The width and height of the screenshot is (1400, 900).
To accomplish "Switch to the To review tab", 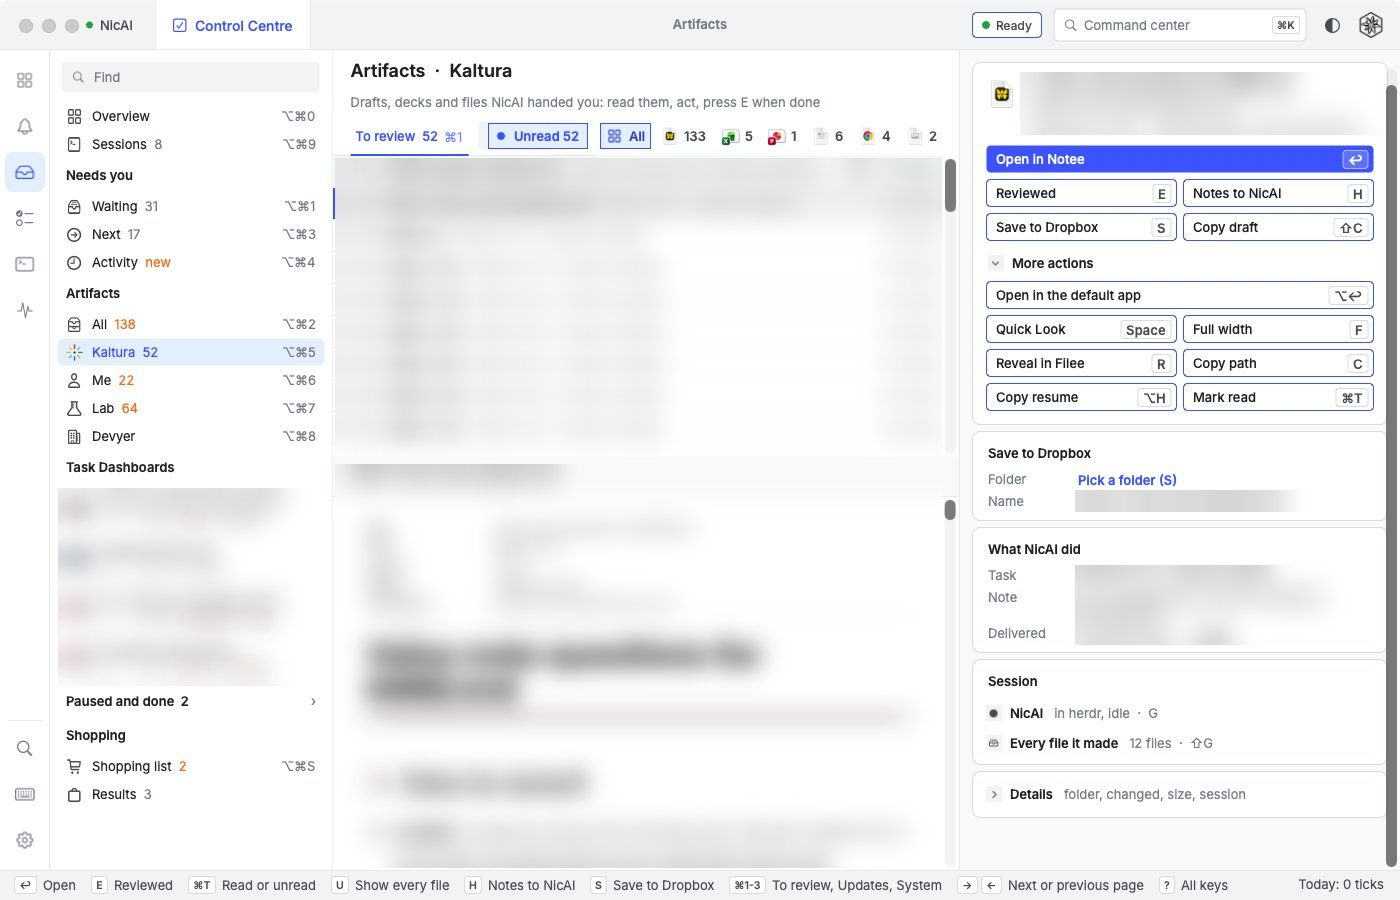I will (409, 136).
